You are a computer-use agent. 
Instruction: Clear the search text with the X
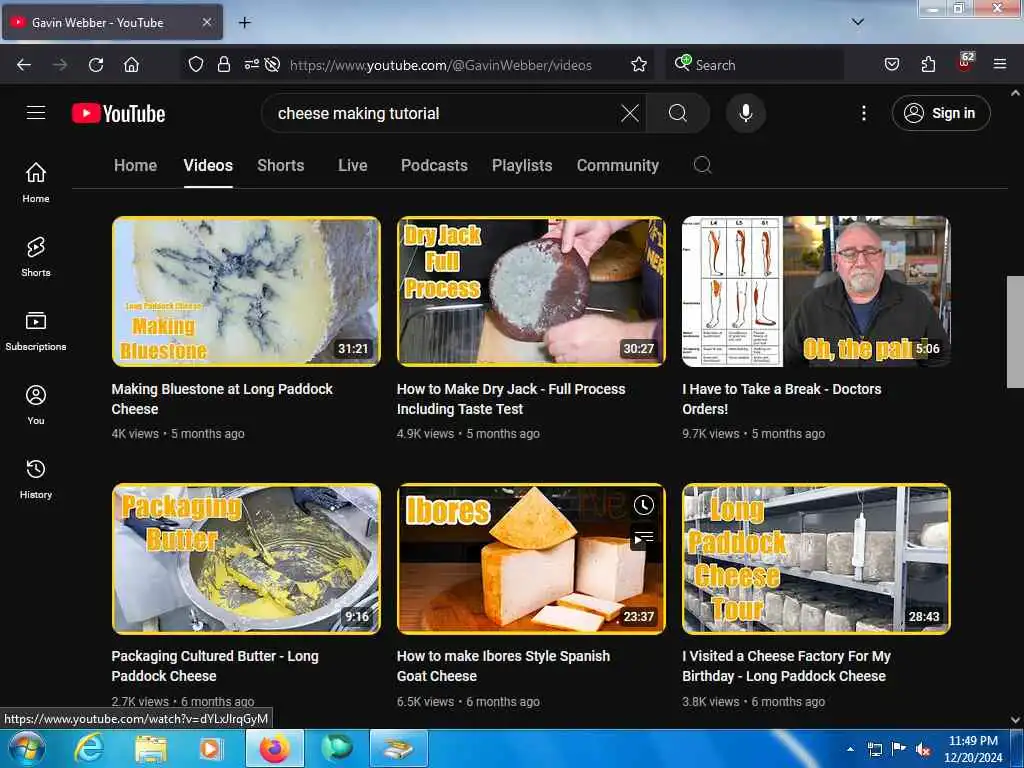coord(630,113)
